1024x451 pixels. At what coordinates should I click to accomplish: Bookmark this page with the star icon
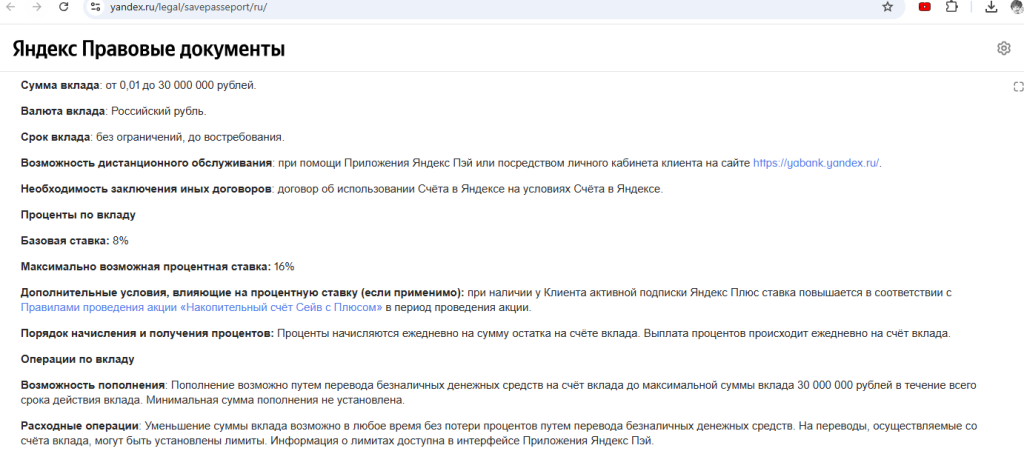click(x=887, y=7)
